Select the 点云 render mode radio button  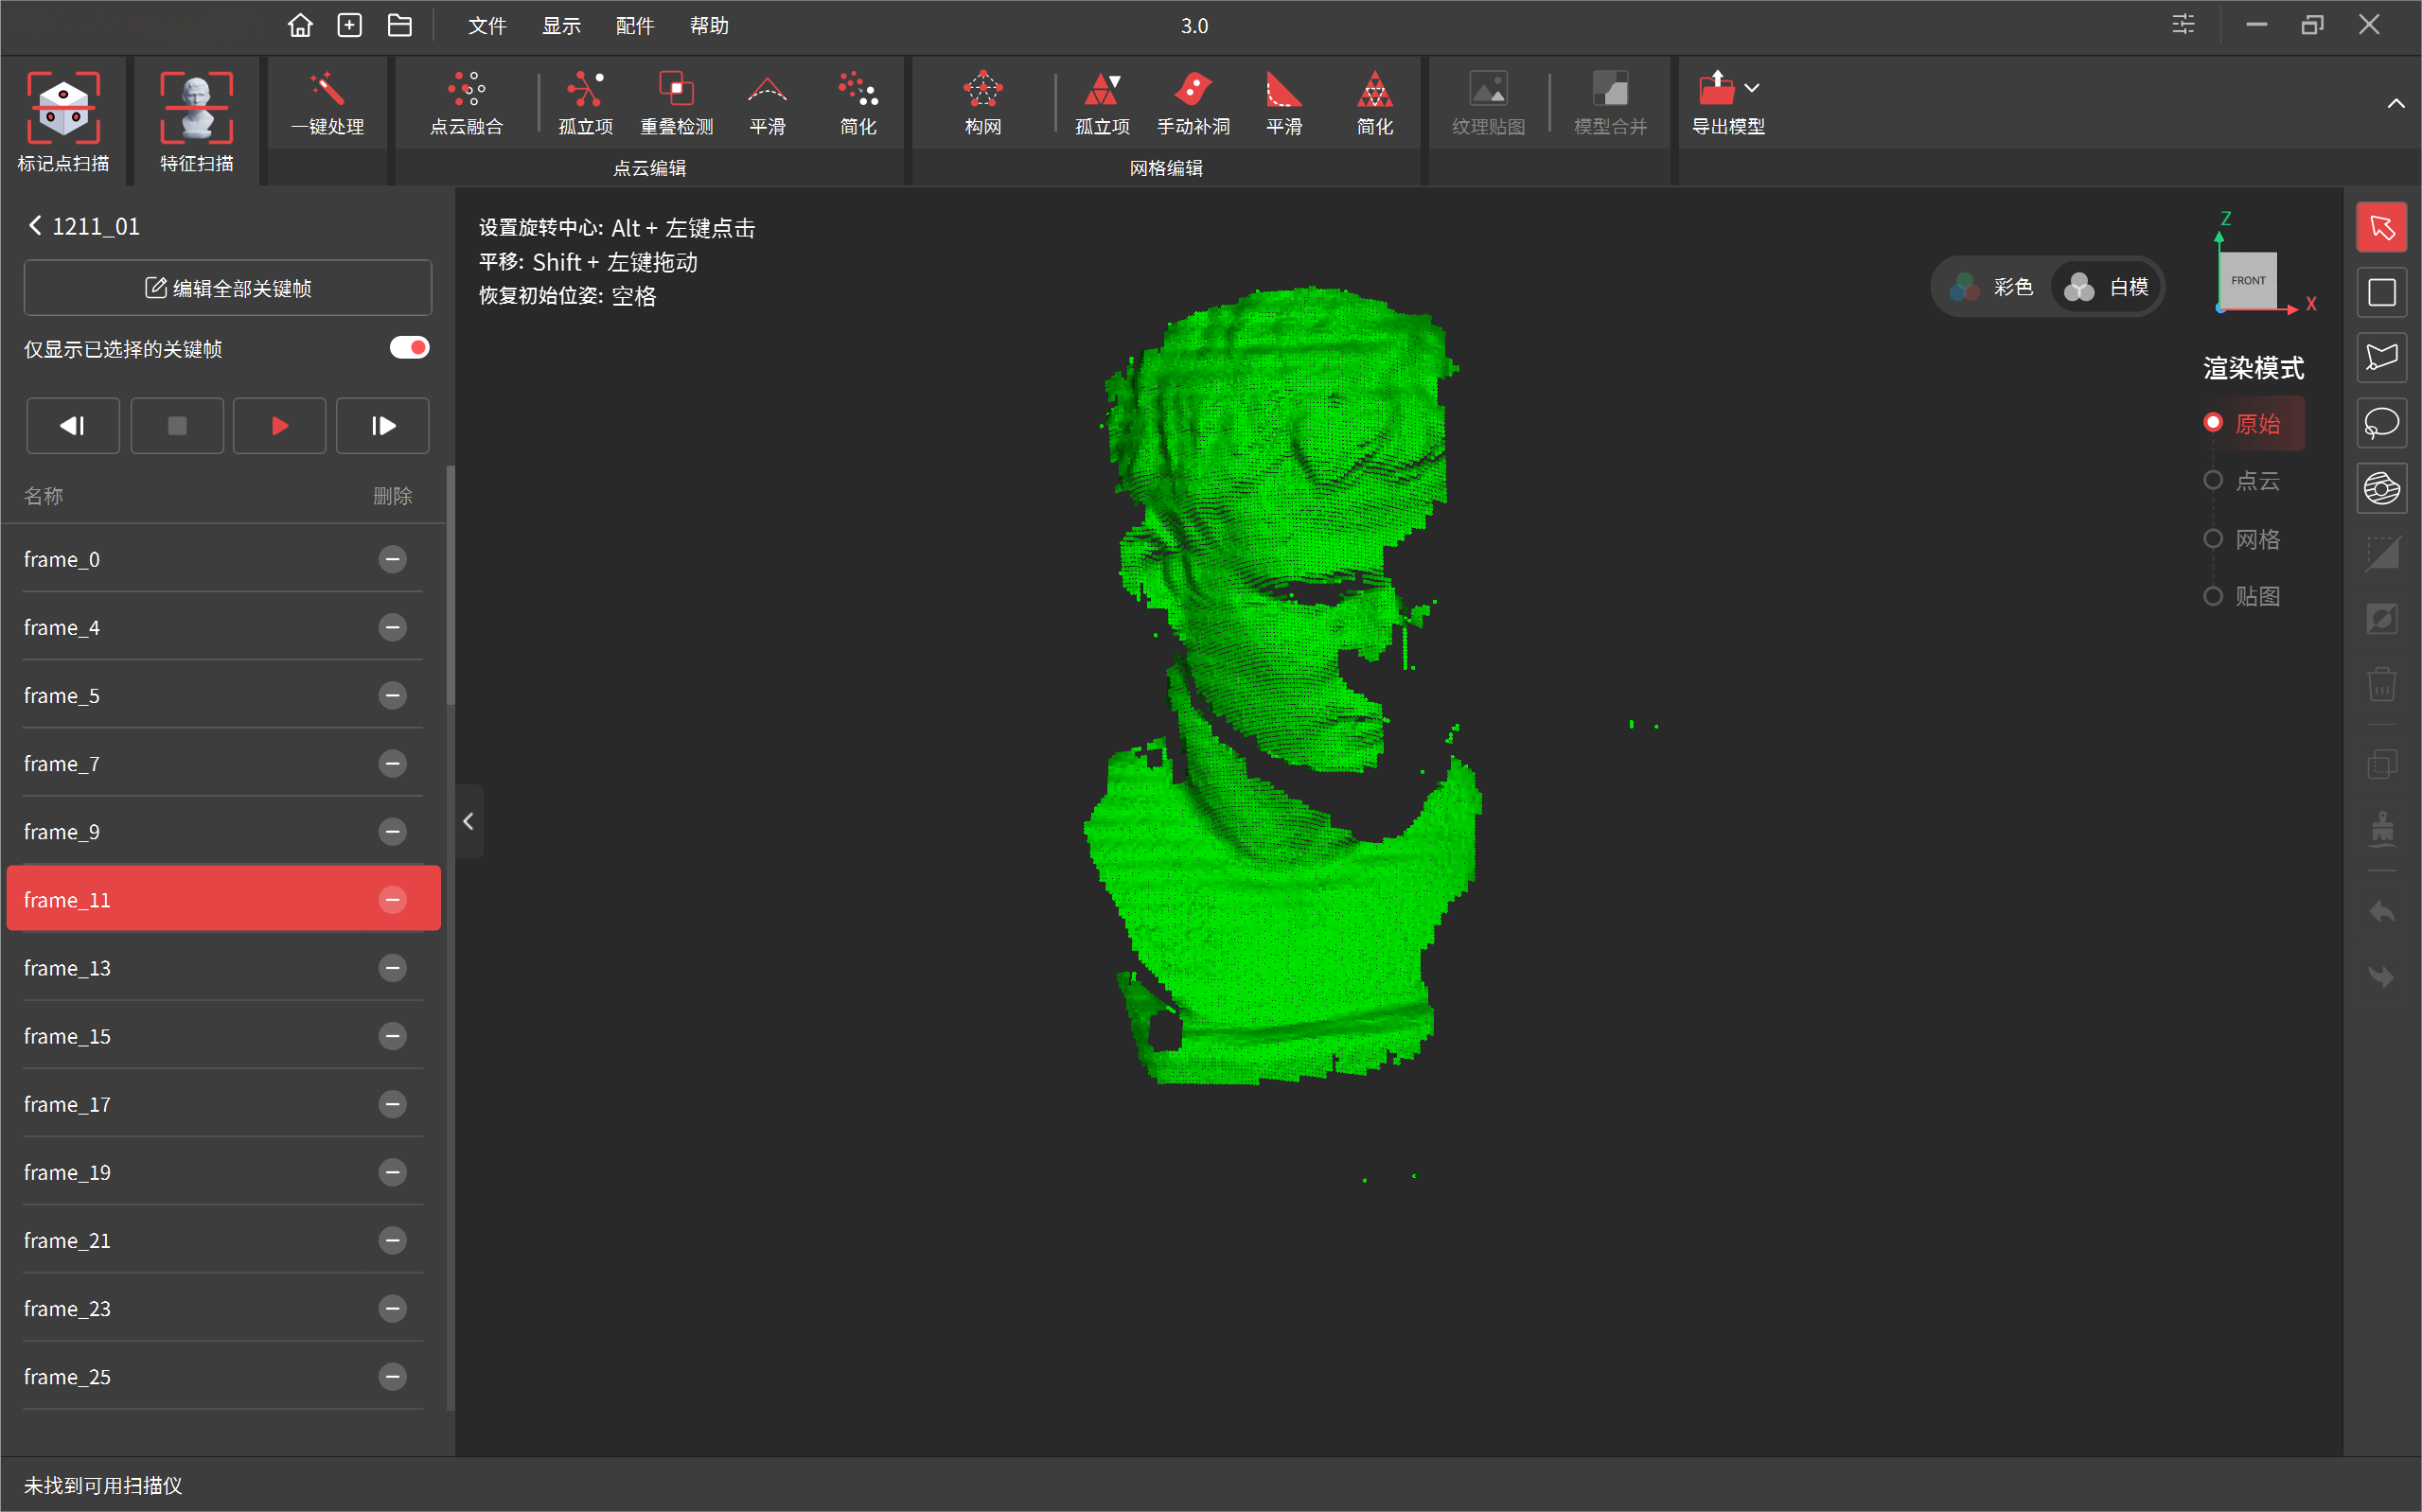(x=2213, y=481)
